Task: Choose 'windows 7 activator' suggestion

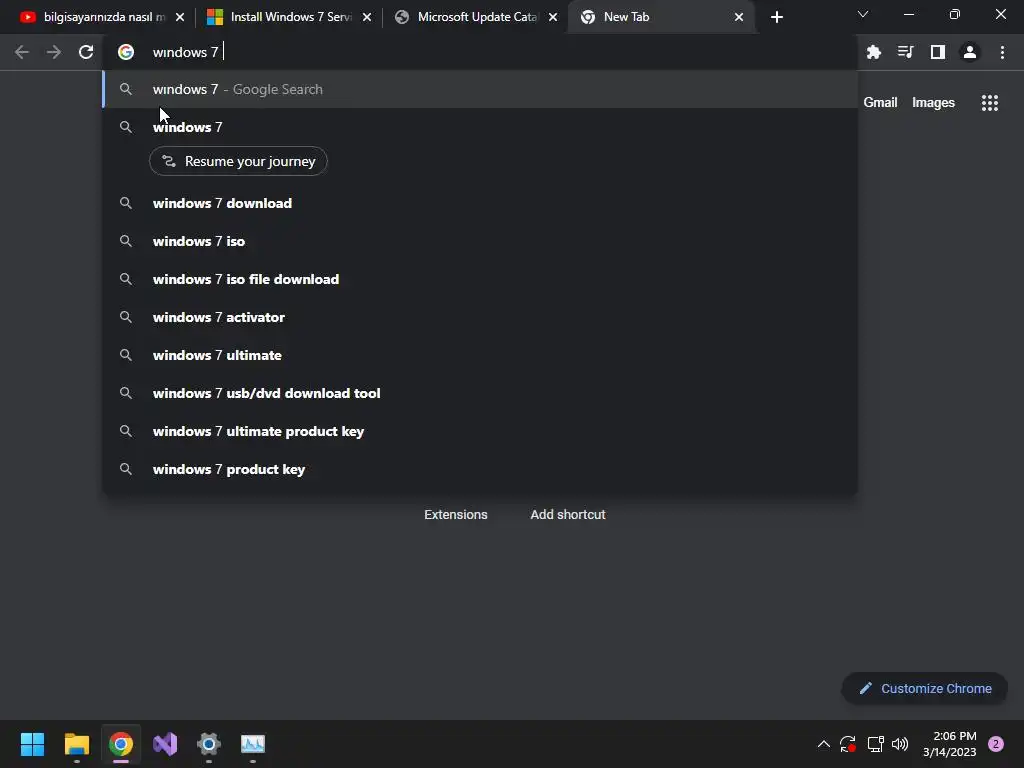Action: pyautogui.click(x=480, y=317)
